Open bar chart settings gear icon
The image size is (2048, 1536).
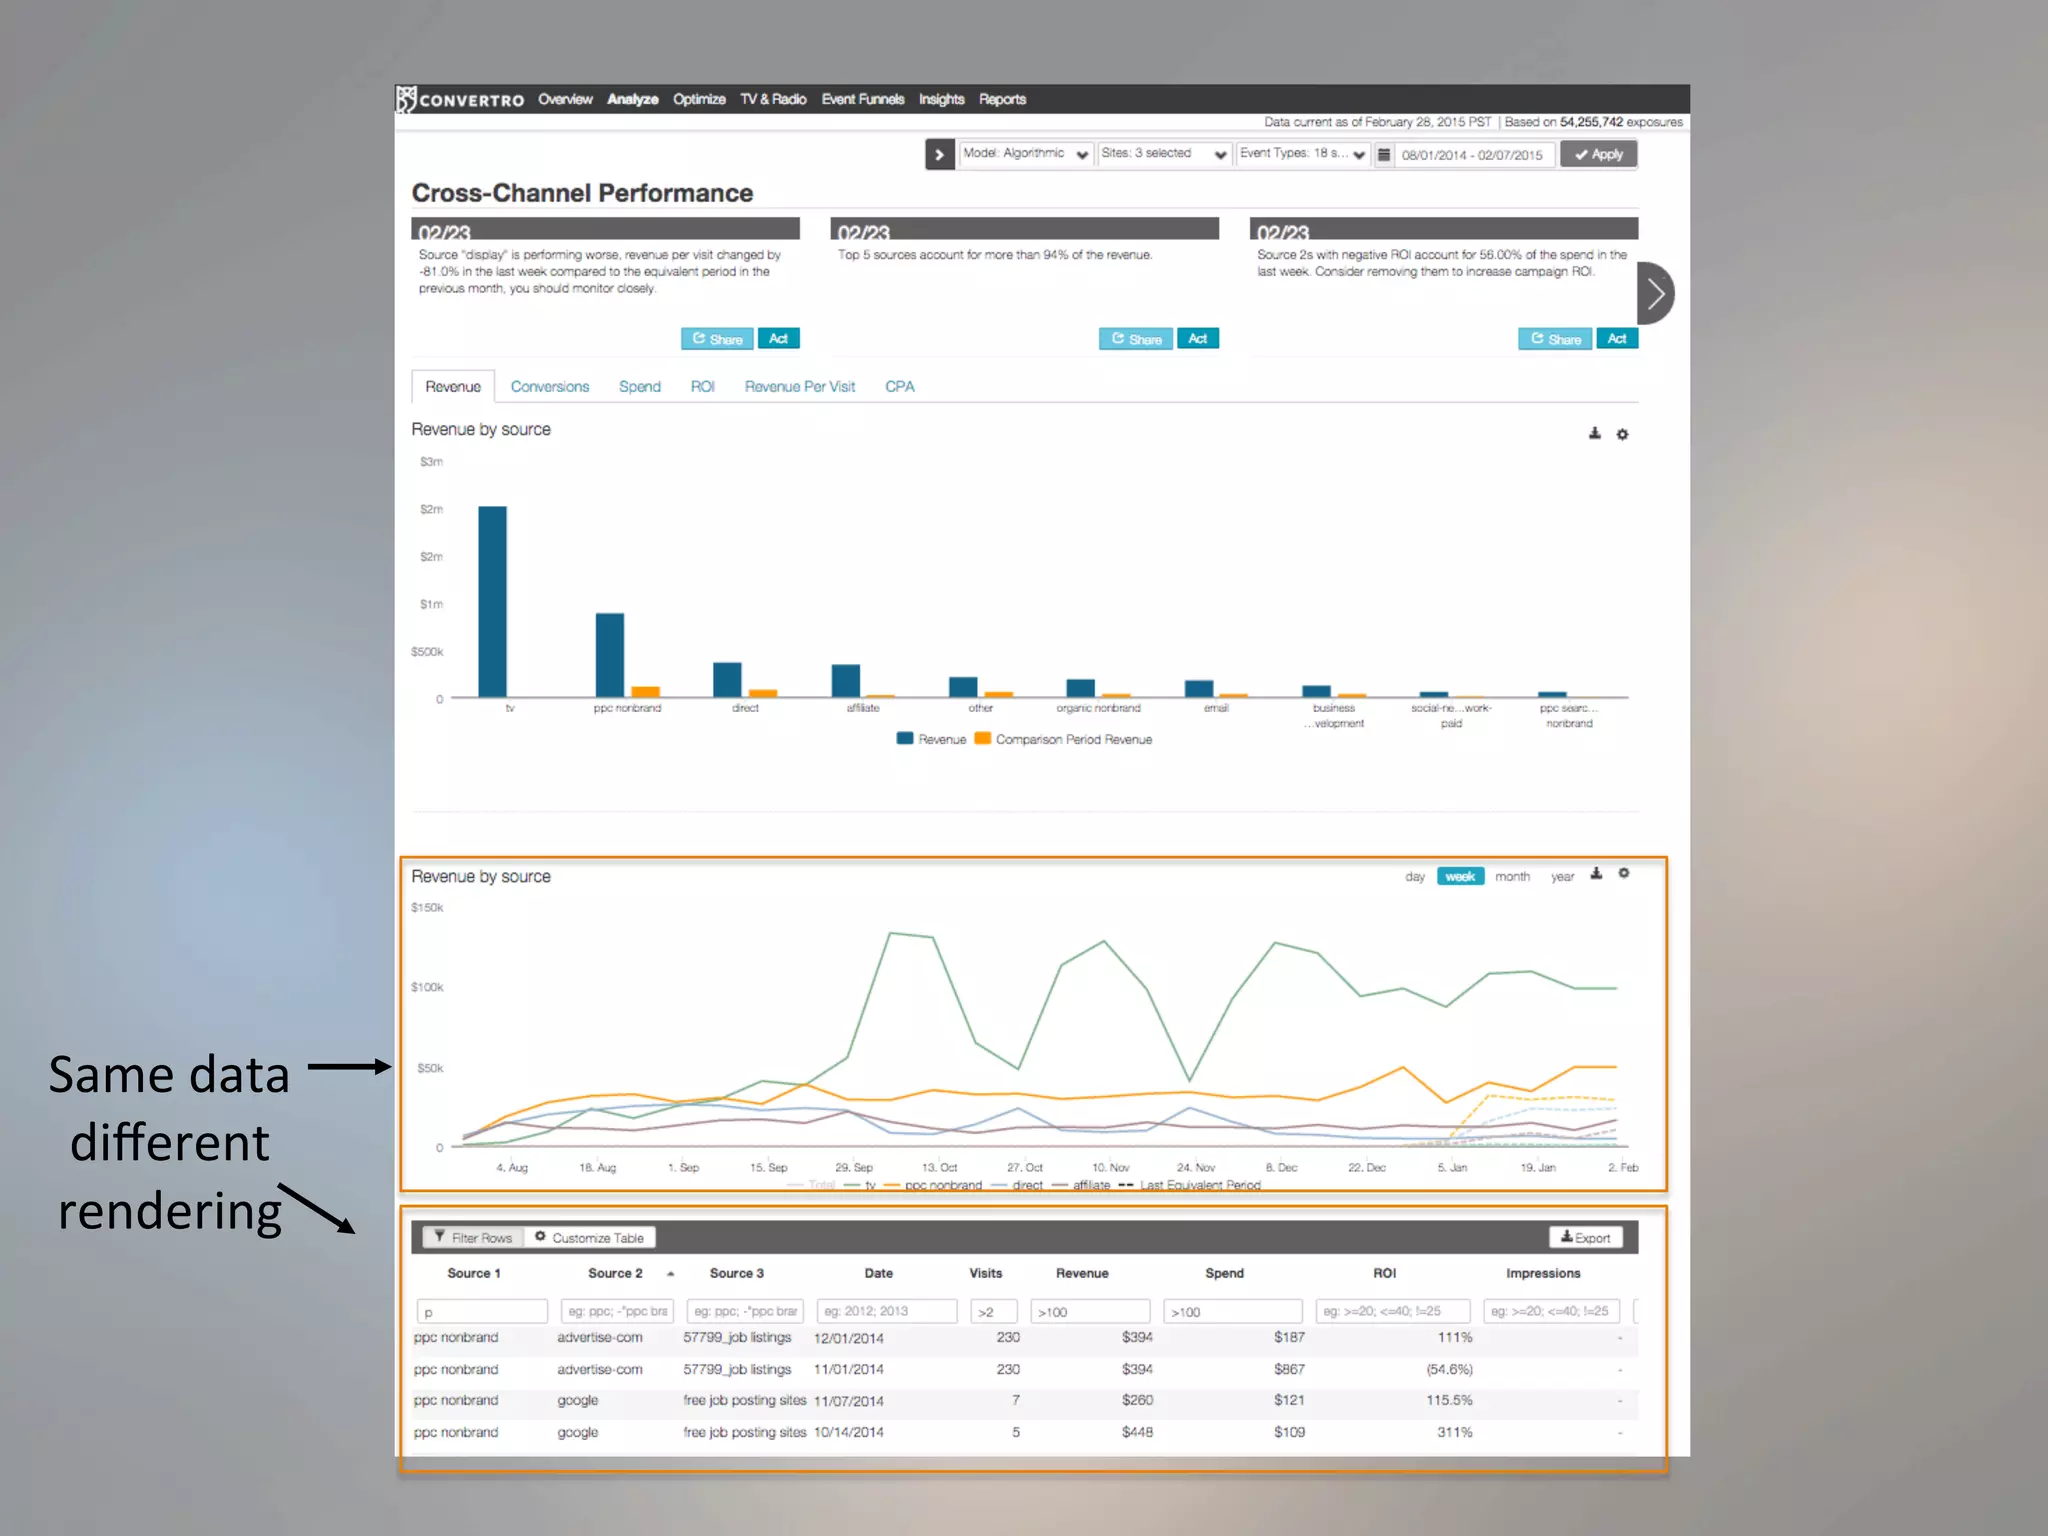coord(1623,434)
